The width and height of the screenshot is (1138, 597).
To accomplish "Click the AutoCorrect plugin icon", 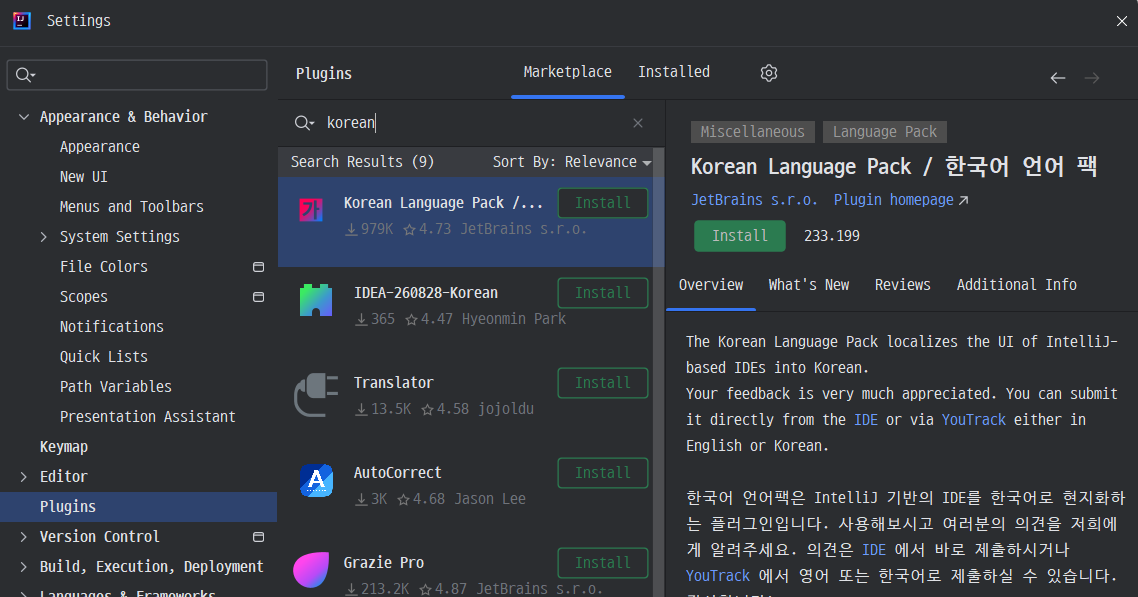I will (x=316, y=480).
